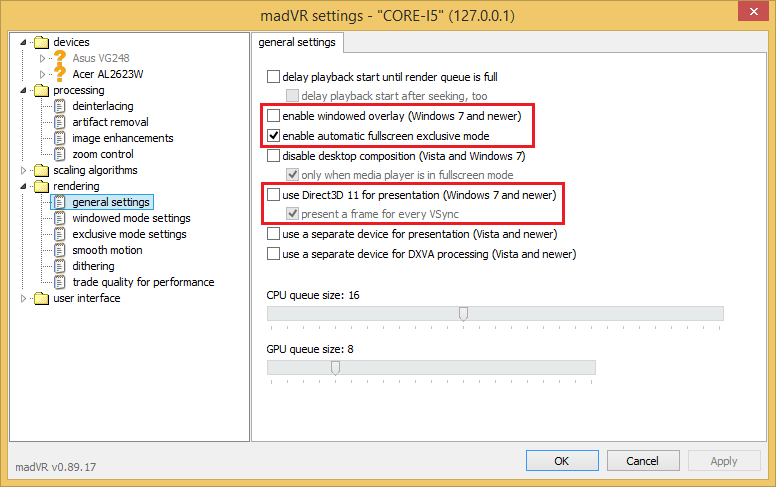776x487 pixels.
Task: Click the zoom control page icon
Action: (59, 154)
